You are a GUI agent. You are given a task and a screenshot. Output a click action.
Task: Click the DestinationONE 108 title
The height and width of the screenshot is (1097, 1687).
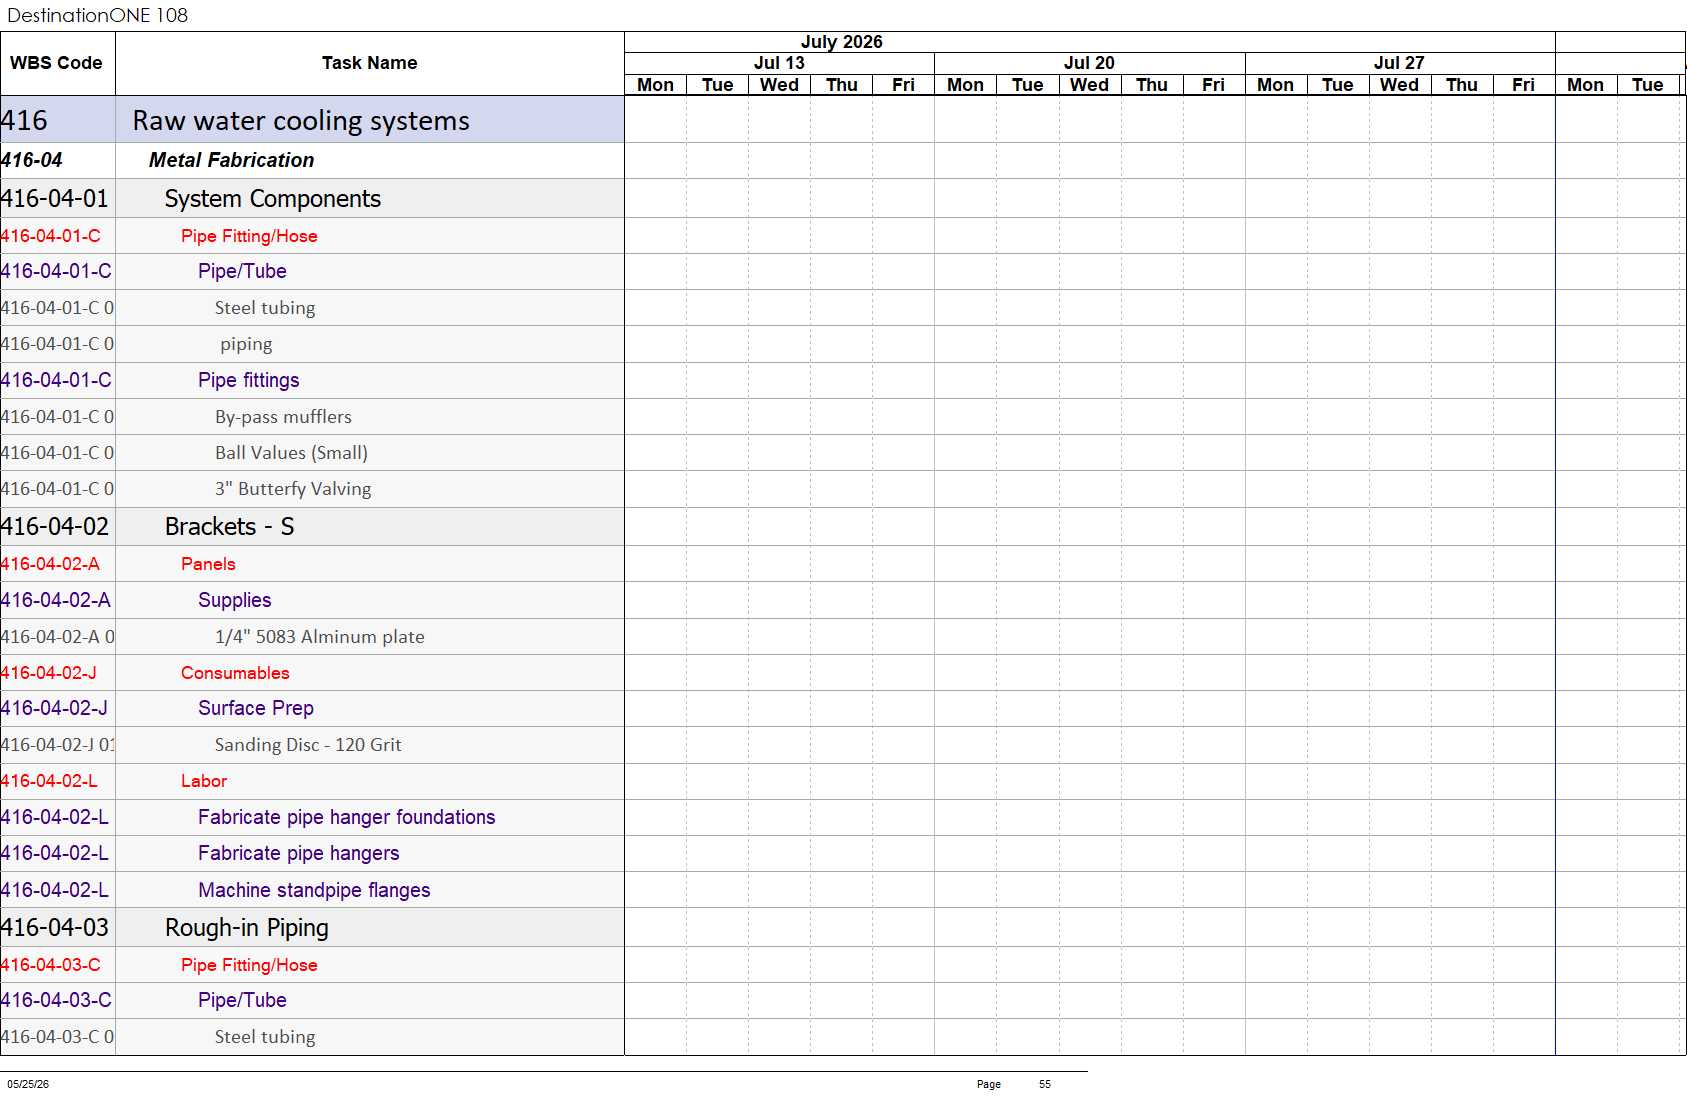click(x=97, y=15)
